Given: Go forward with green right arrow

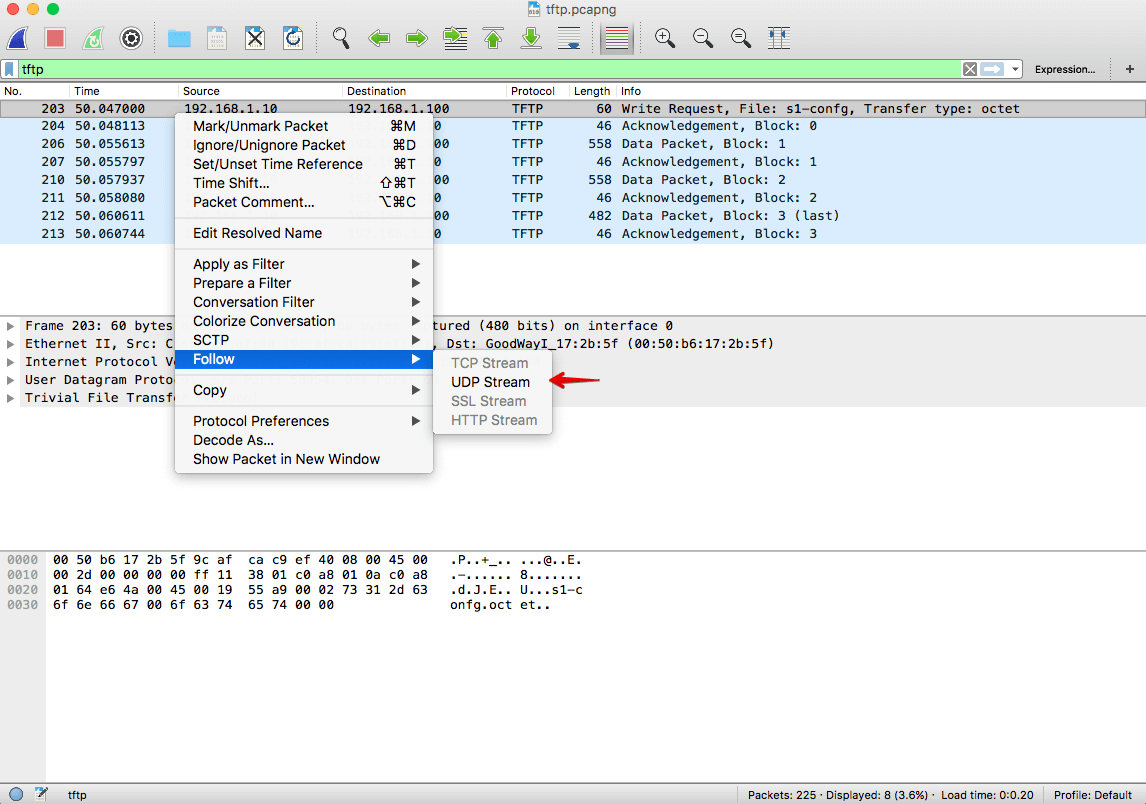Looking at the screenshot, I should tap(417, 38).
